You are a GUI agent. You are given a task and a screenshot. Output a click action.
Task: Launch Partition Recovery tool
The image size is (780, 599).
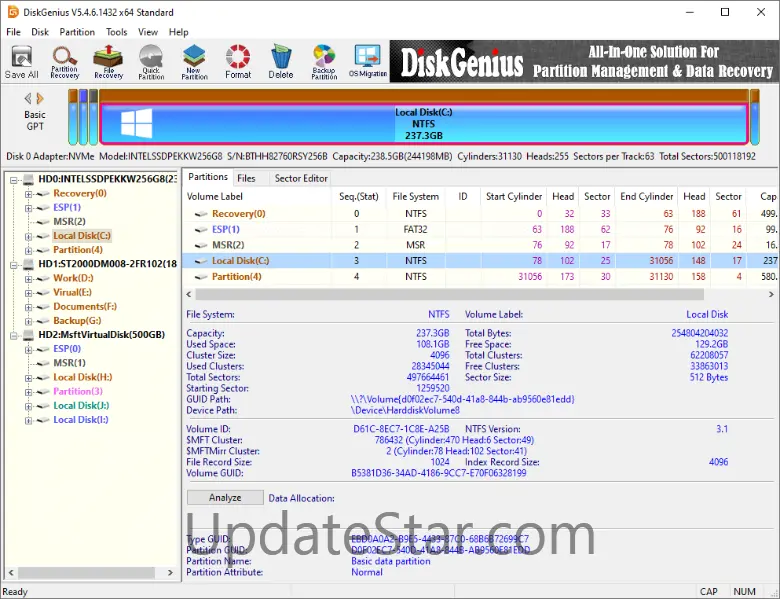(x=65, y=62)
